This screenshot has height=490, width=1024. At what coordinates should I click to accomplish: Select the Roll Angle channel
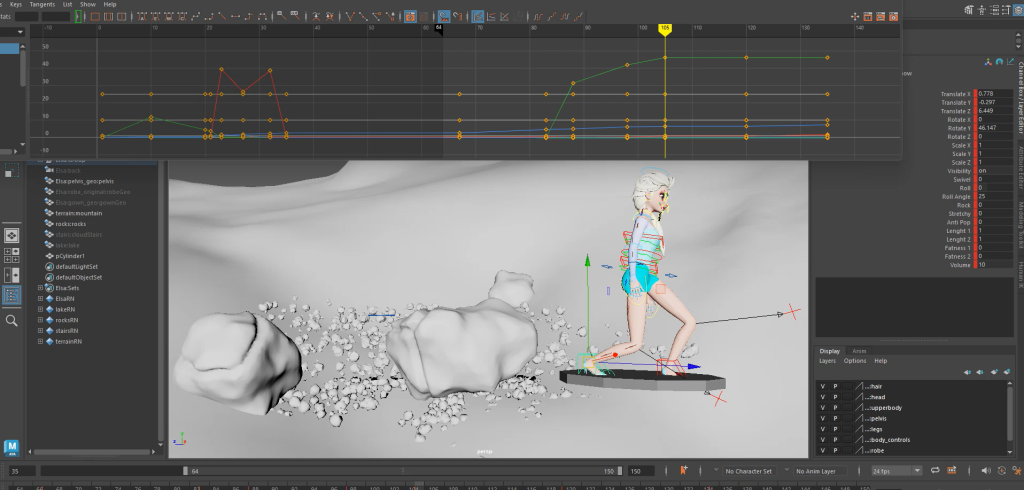pyautogui.click(x=956, y=197)
